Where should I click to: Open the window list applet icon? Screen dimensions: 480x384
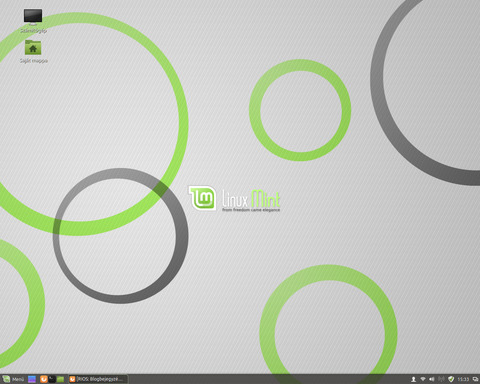click(x=475, y=379)
